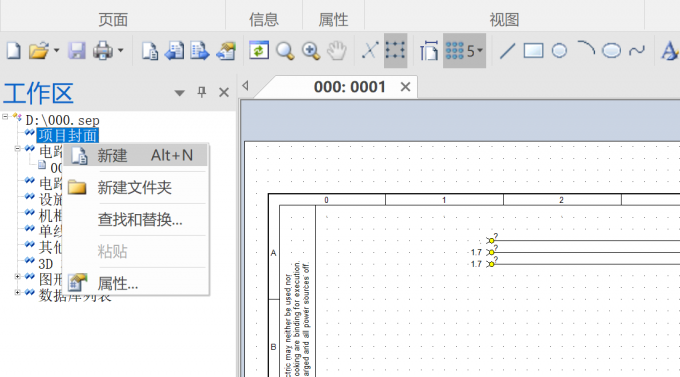Close the 工作区 panel
680x377 pixels.
click(224, 92)
